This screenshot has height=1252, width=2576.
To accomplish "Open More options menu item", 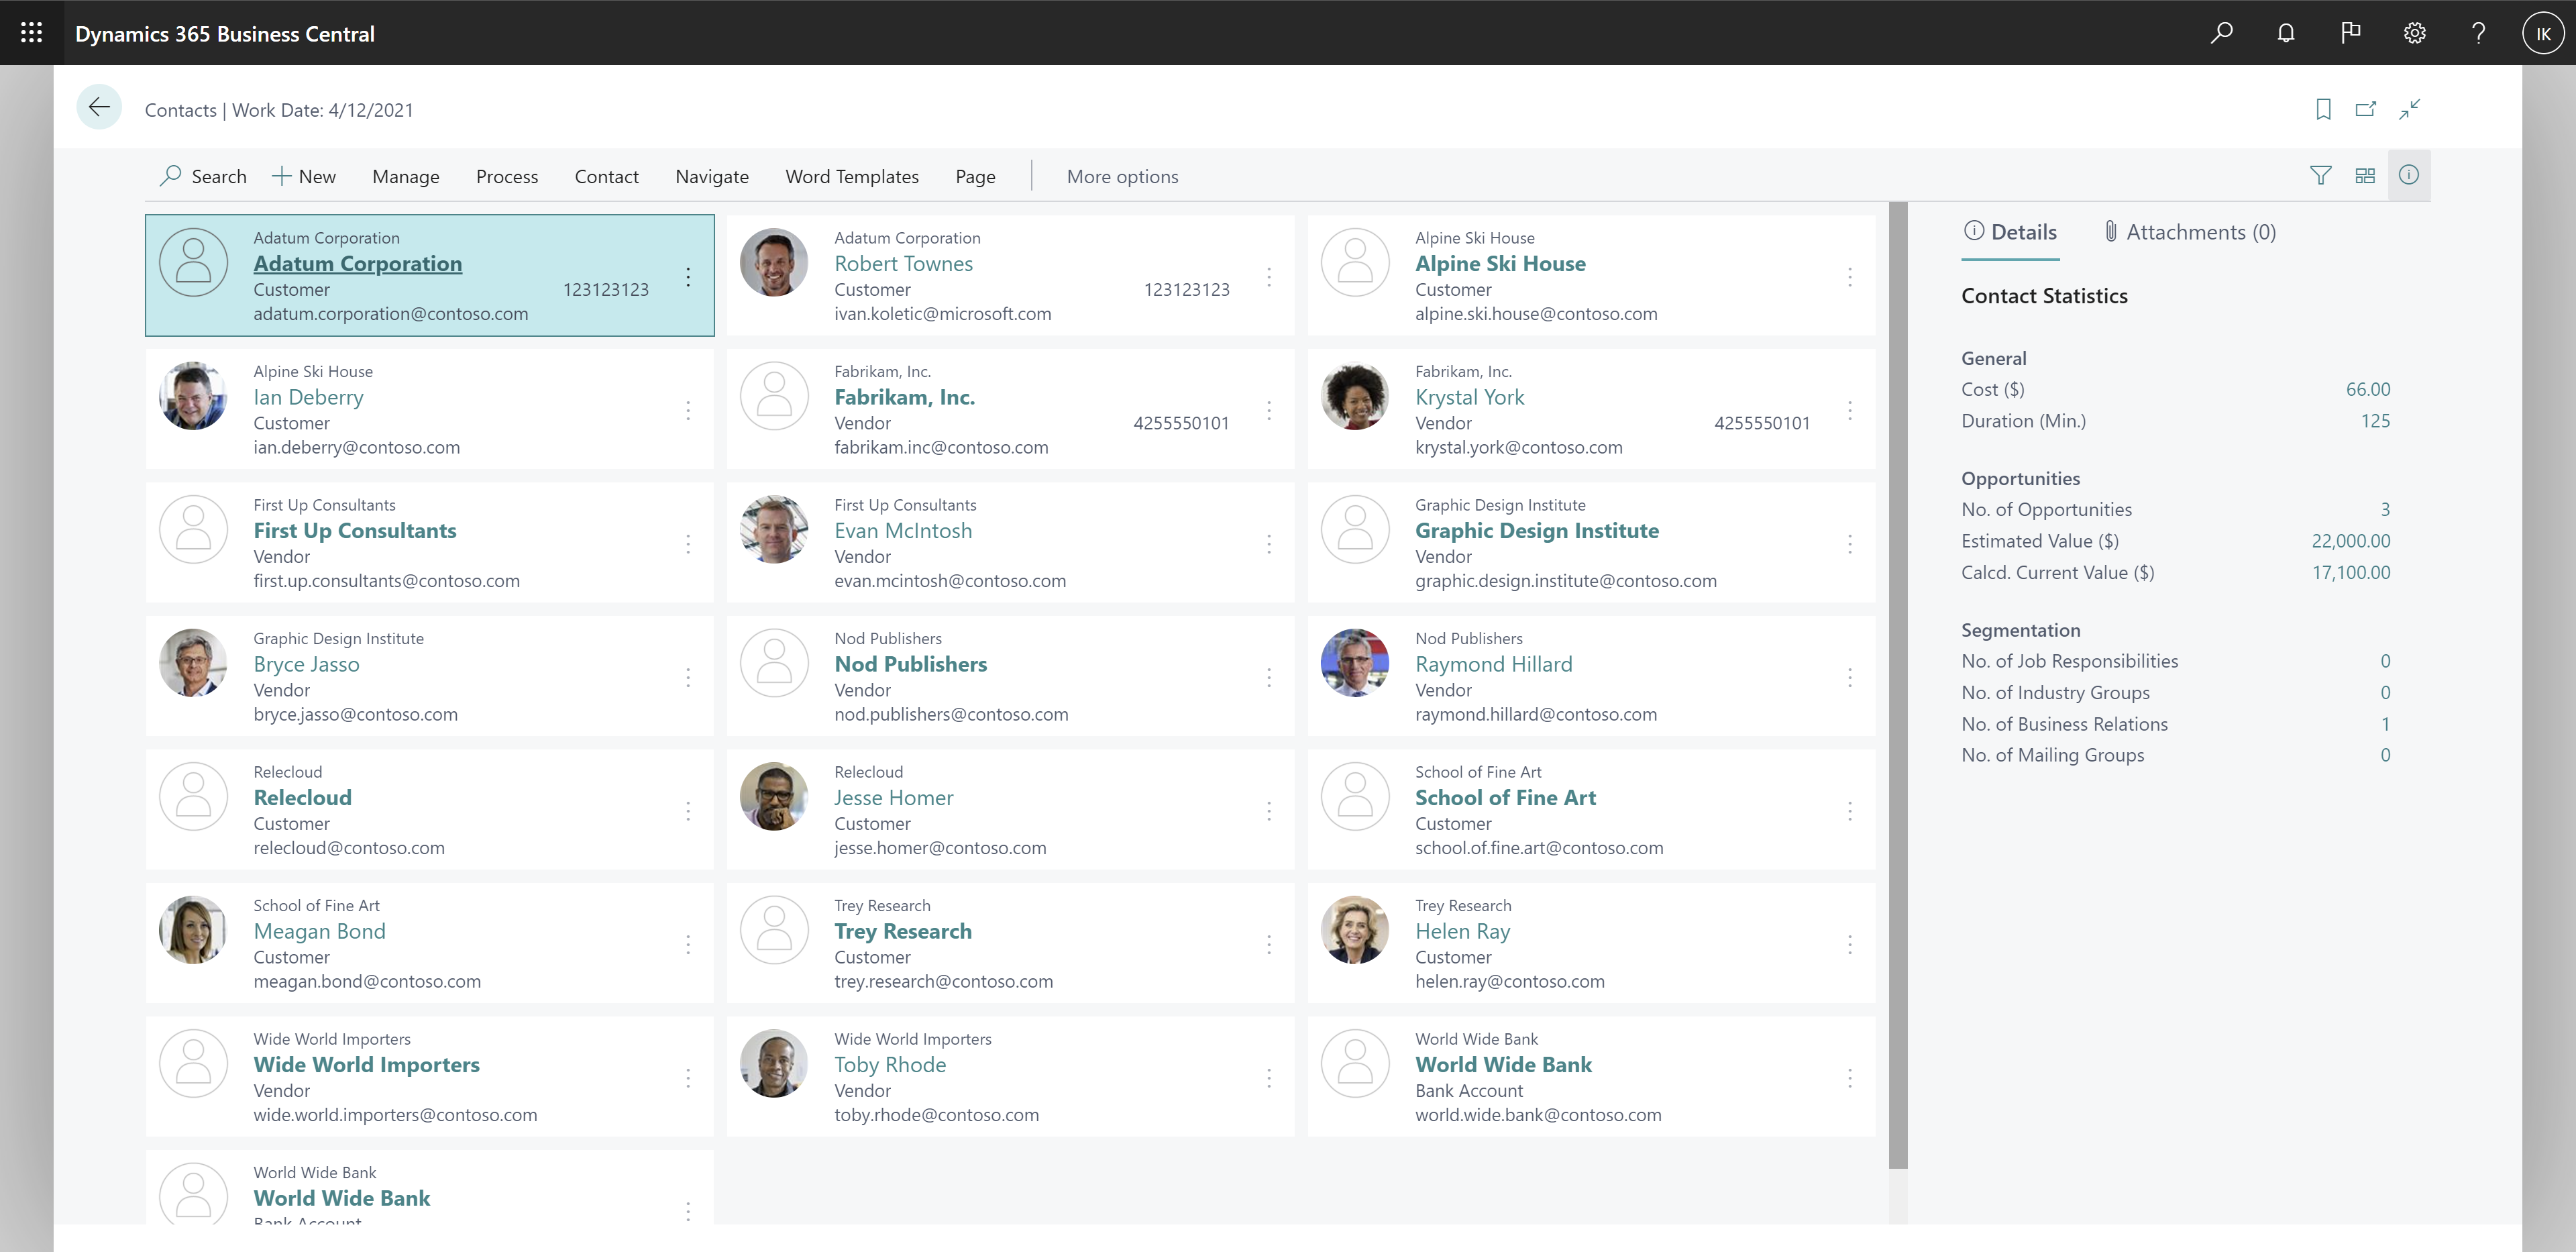I will (1122, 176).
